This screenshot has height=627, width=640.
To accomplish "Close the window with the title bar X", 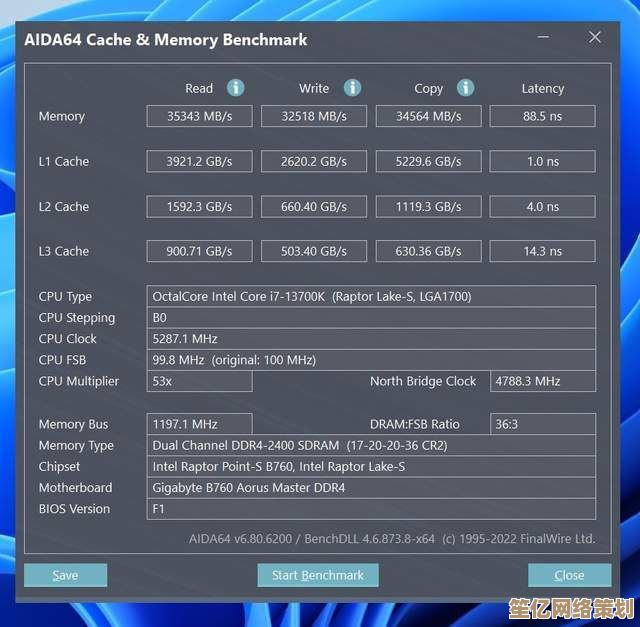I will pos(595,39).
